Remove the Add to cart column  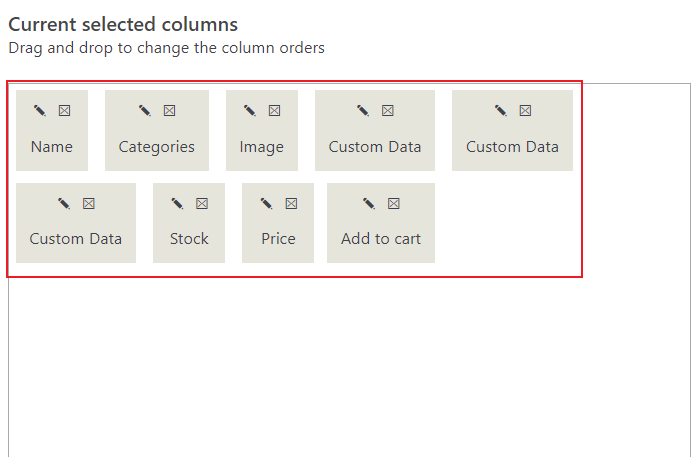click(x=394, y=203)
